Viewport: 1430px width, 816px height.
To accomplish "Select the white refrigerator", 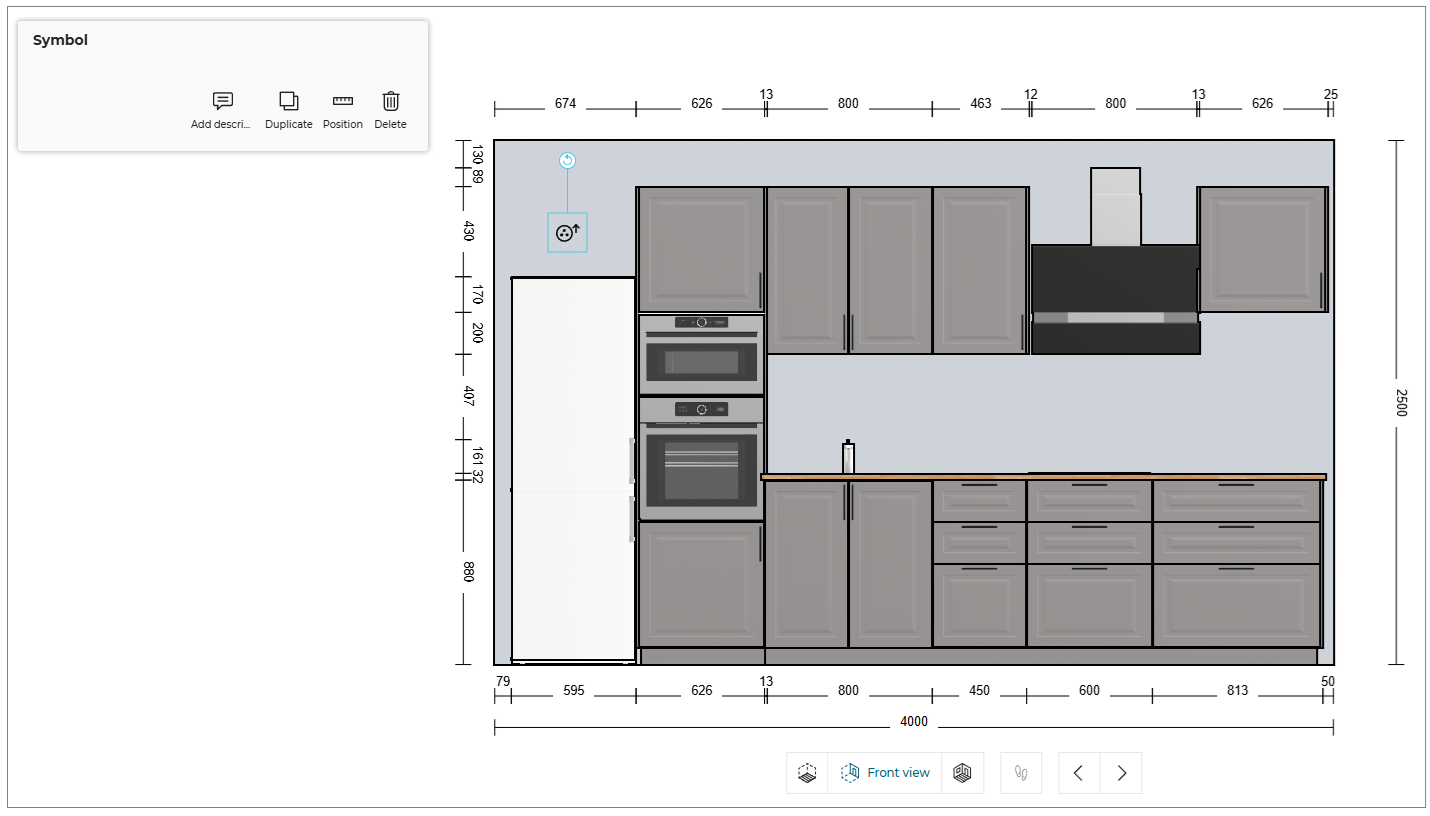I will 573,470.
